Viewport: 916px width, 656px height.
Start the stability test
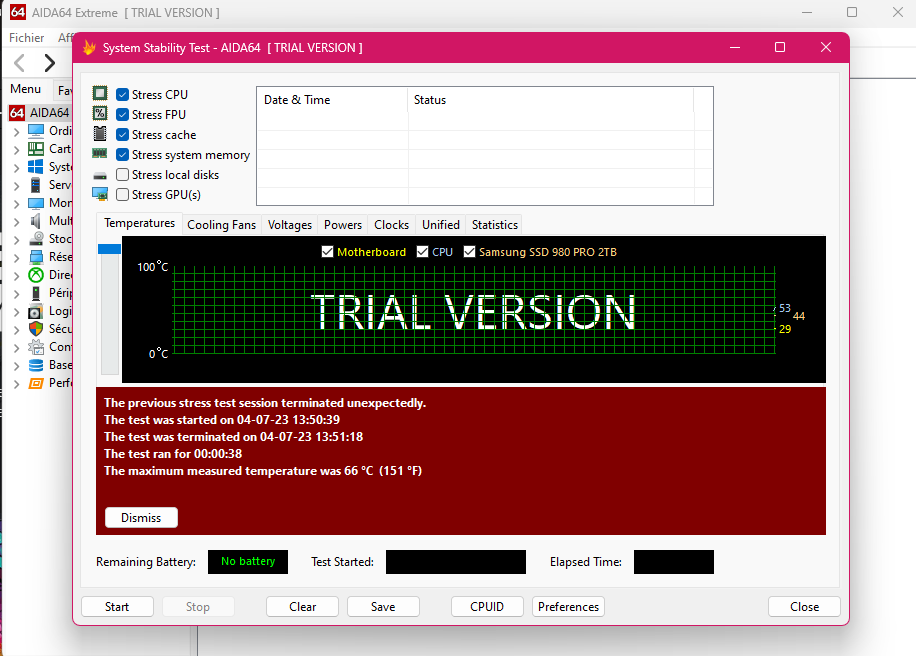point(117,606)
